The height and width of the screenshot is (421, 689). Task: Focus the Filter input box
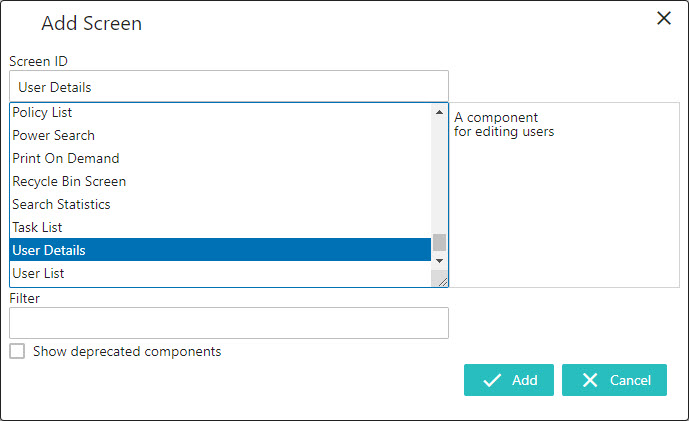(x=228, y=323)
